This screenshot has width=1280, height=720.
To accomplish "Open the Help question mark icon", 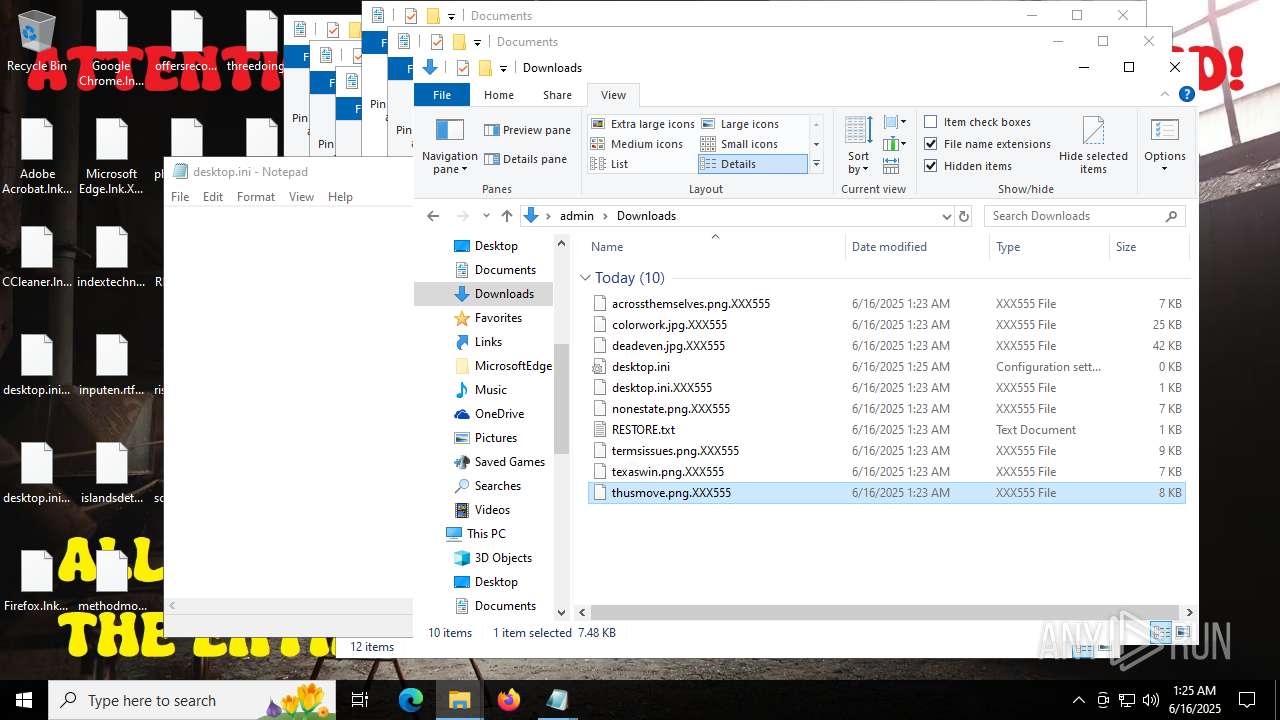I will [x=1187, y=95].
